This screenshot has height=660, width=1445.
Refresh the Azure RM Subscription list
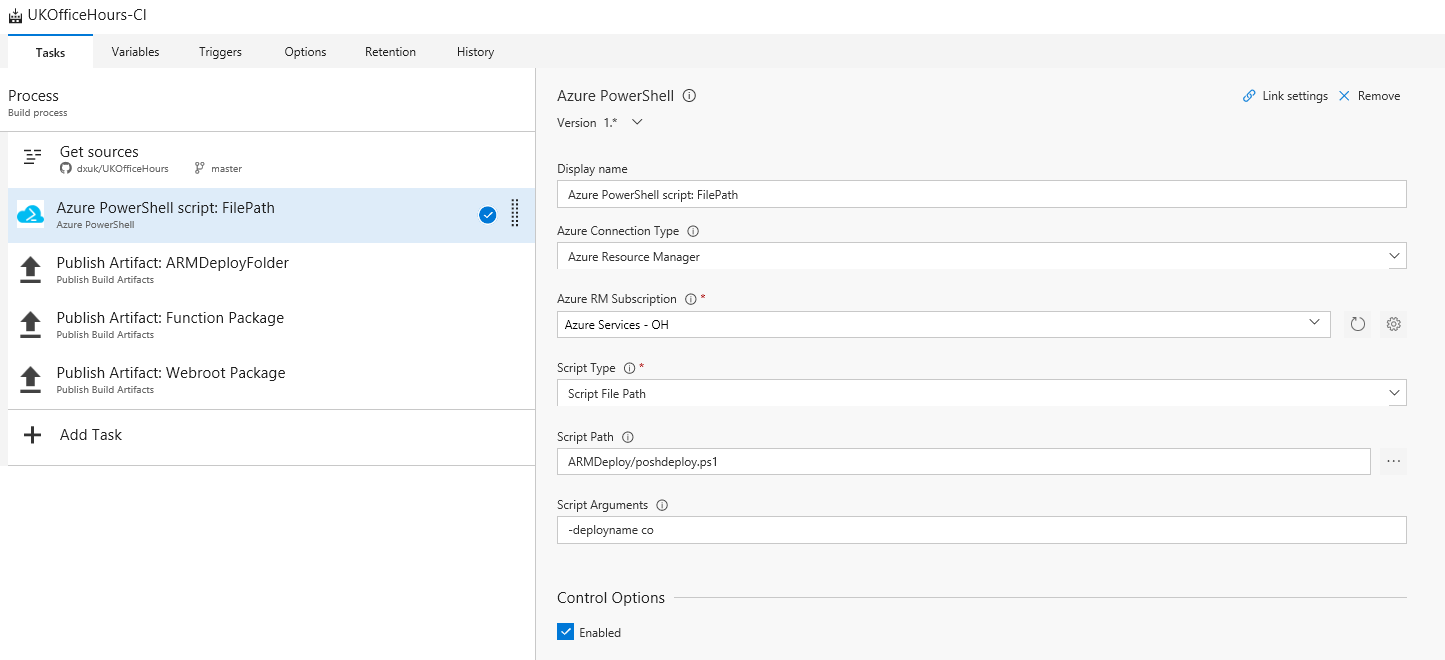click(x=1357, y=324)
